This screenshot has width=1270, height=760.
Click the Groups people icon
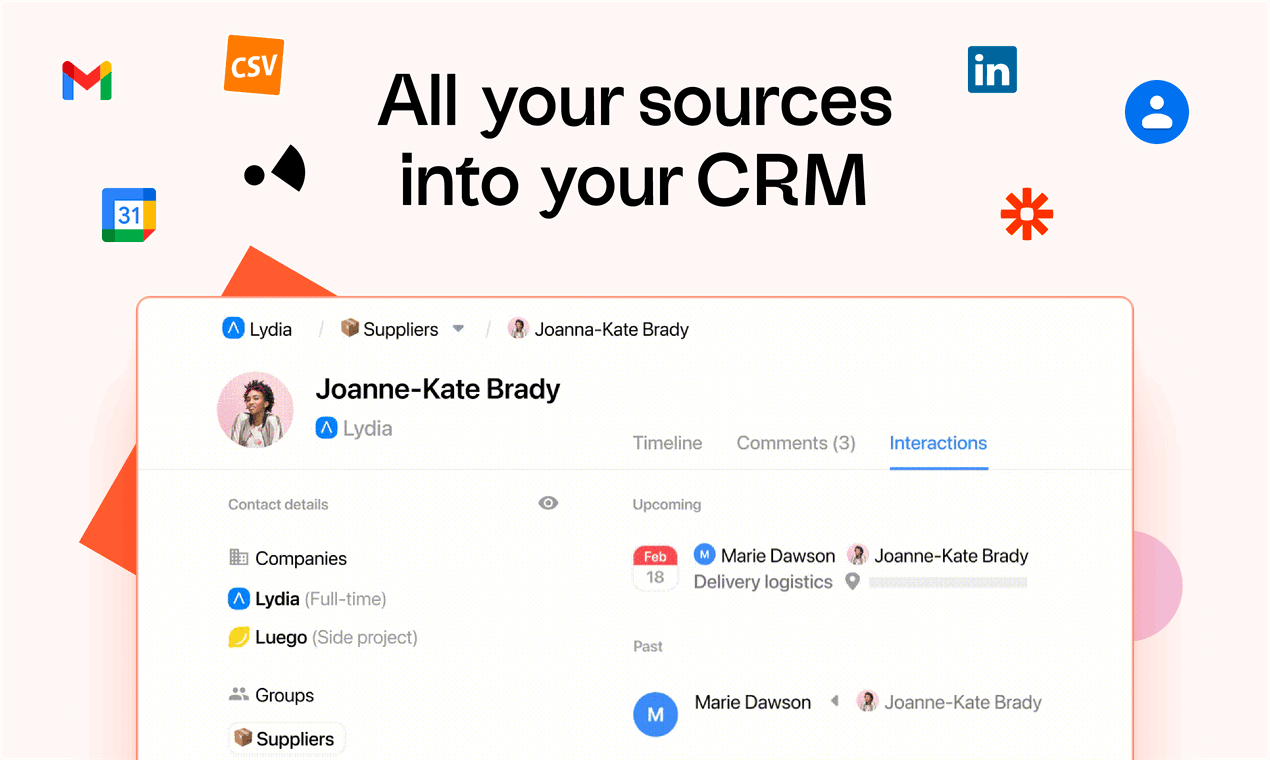(x=238, y=694)
